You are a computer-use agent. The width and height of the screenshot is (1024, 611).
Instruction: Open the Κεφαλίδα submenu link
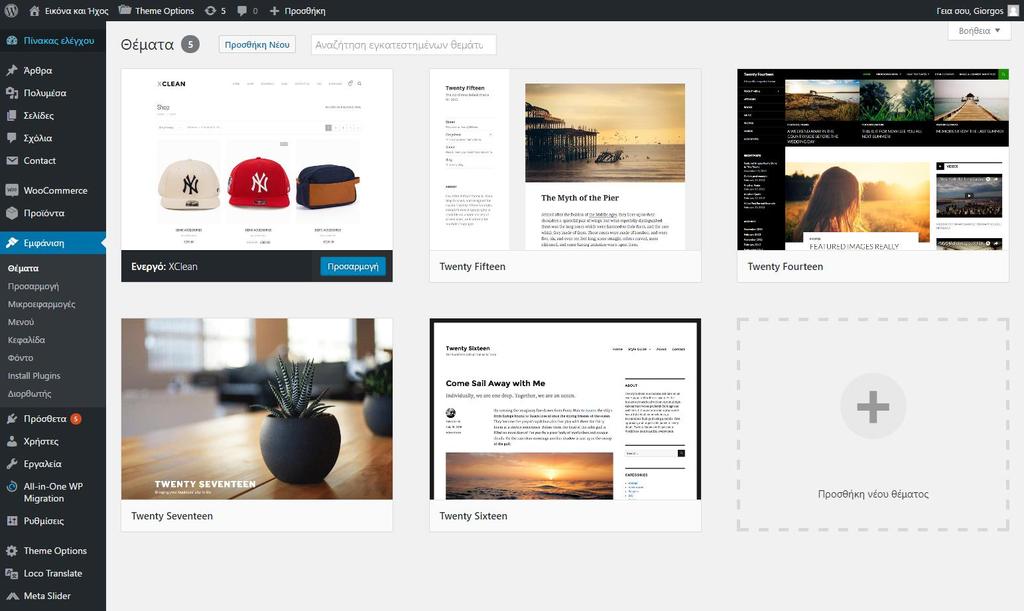26,340
